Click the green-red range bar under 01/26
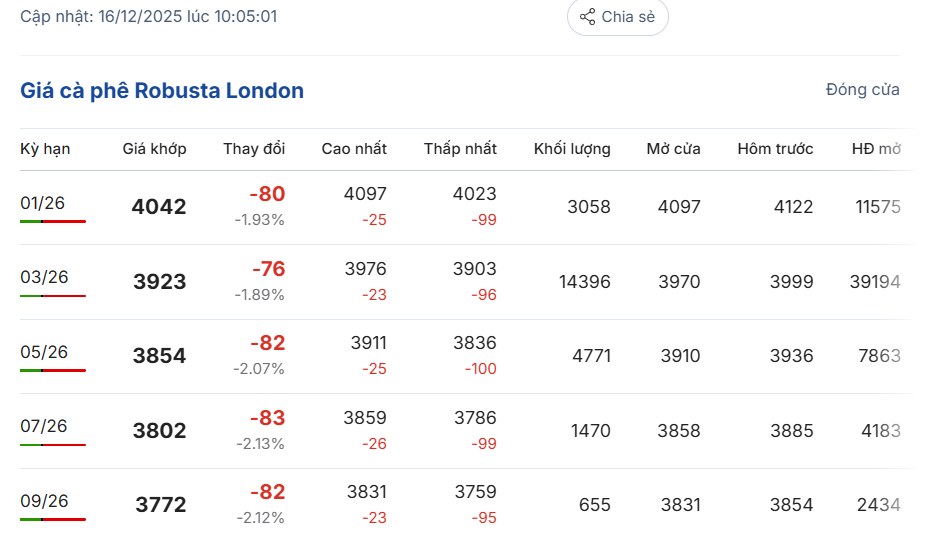925x541 pixels. pyautogui.click(x=53, y=221)
